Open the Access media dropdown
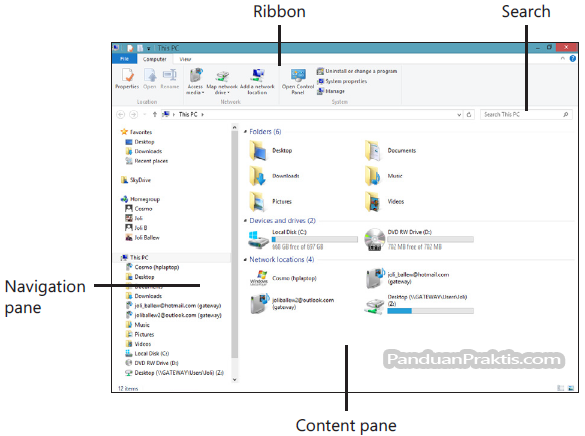This screenshot has height=436, width=585. coord(195,81)
